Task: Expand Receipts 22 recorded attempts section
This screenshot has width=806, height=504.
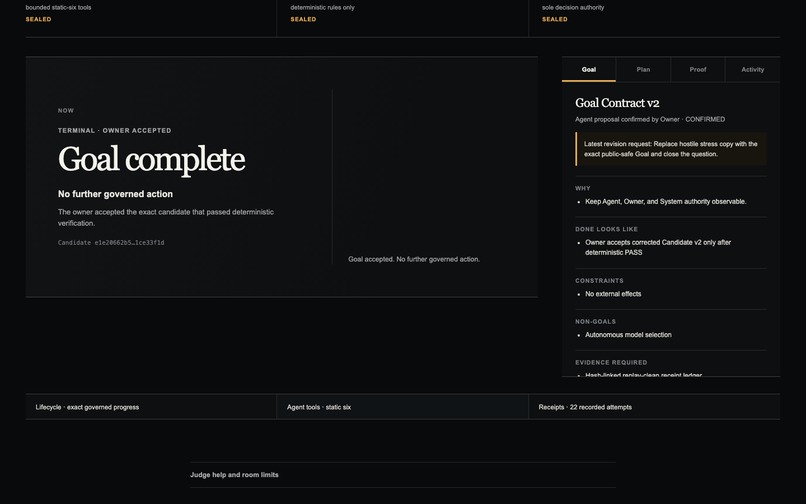Action: [x=654, y=407]
